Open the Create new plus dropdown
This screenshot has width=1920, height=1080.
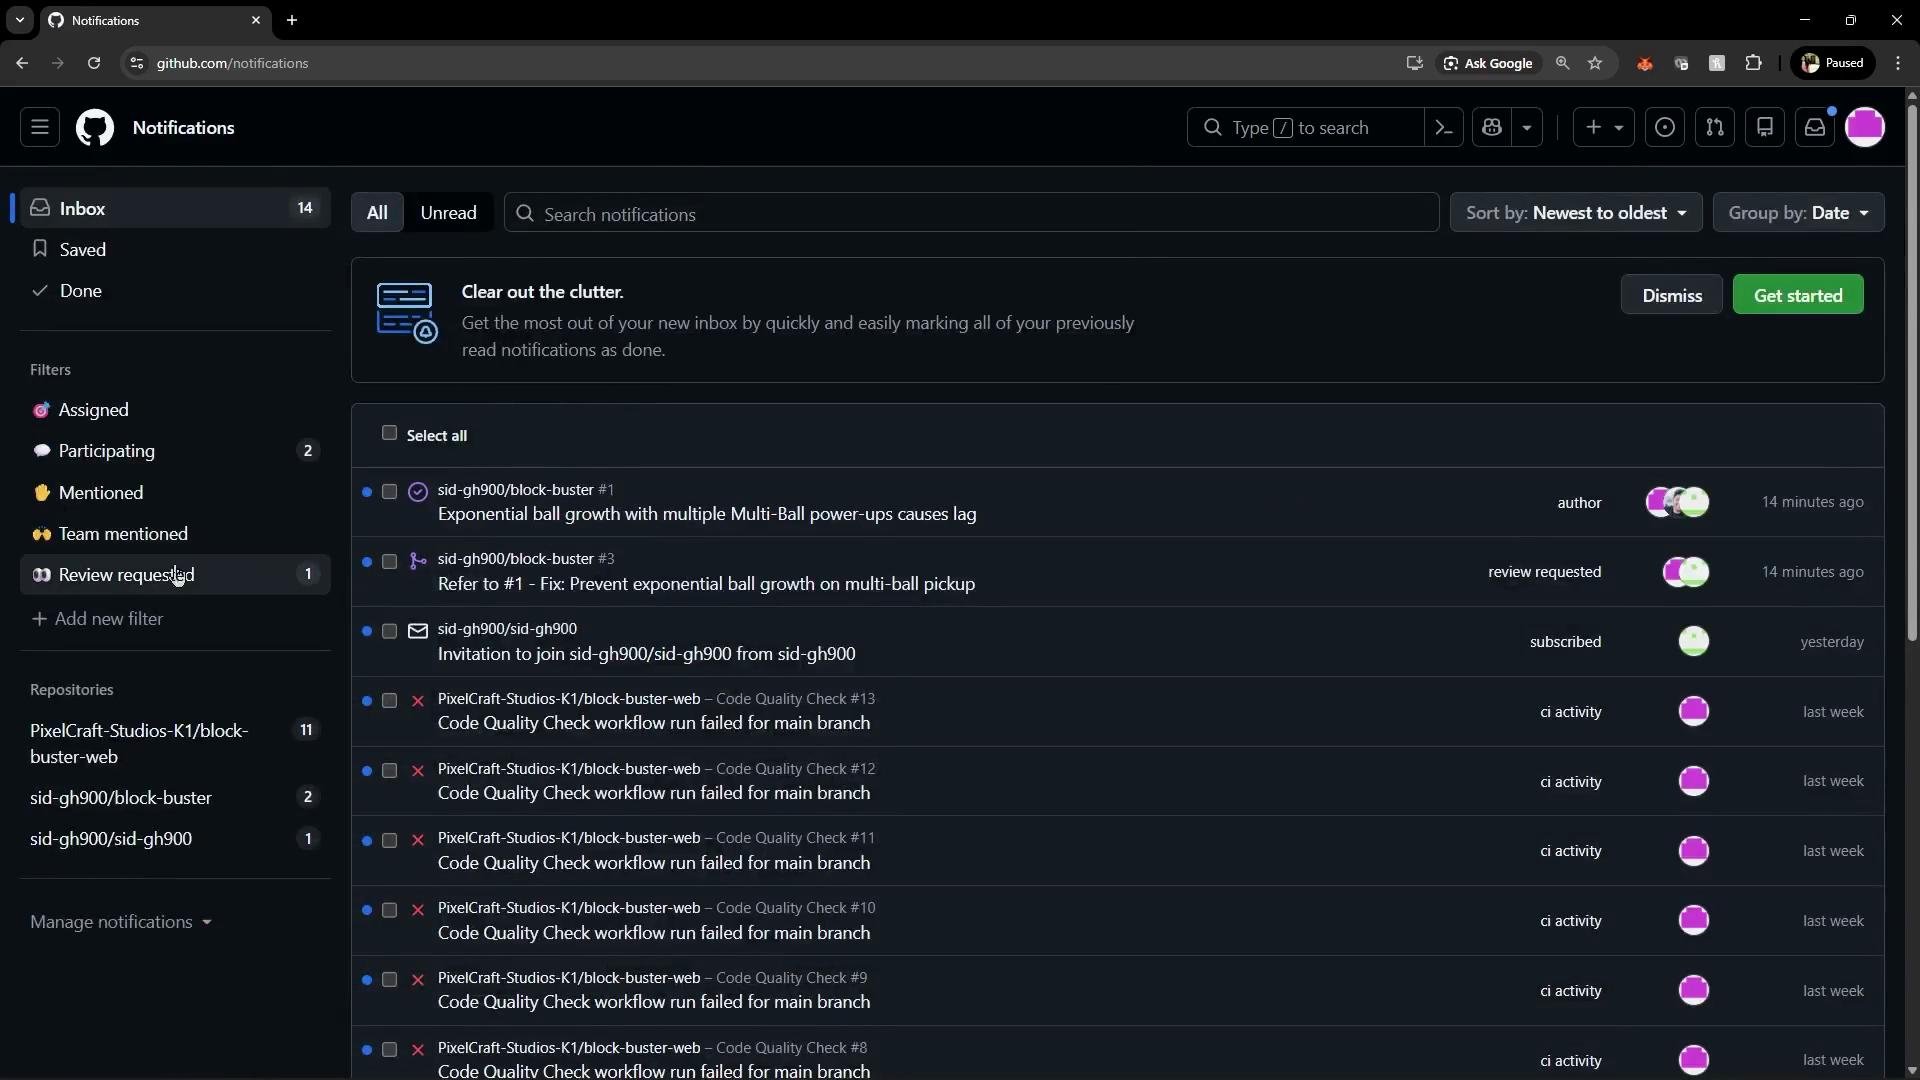pos(1604,128)
